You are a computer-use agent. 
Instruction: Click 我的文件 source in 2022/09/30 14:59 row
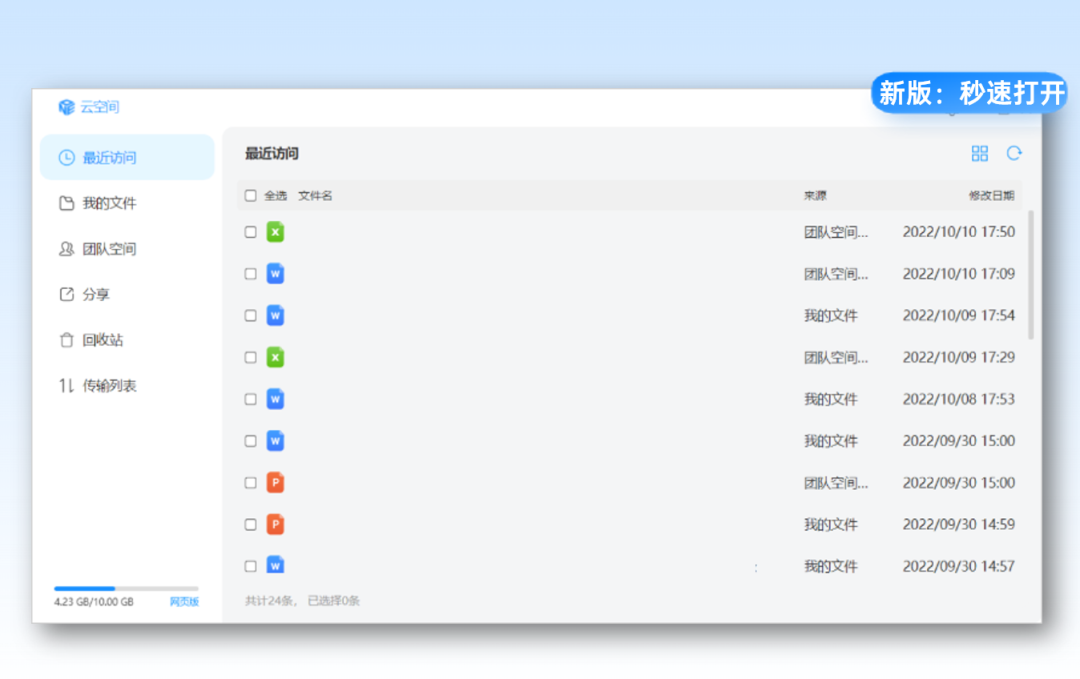click(x=831, y=525)
